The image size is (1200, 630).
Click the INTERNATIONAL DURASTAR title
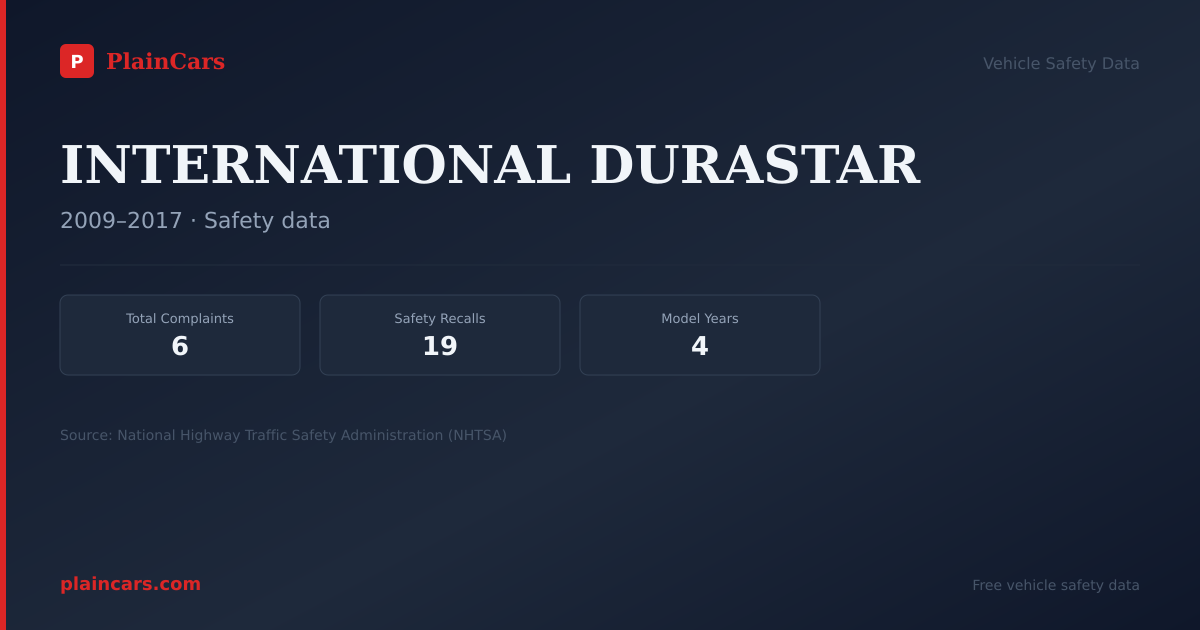click(490, 165)
